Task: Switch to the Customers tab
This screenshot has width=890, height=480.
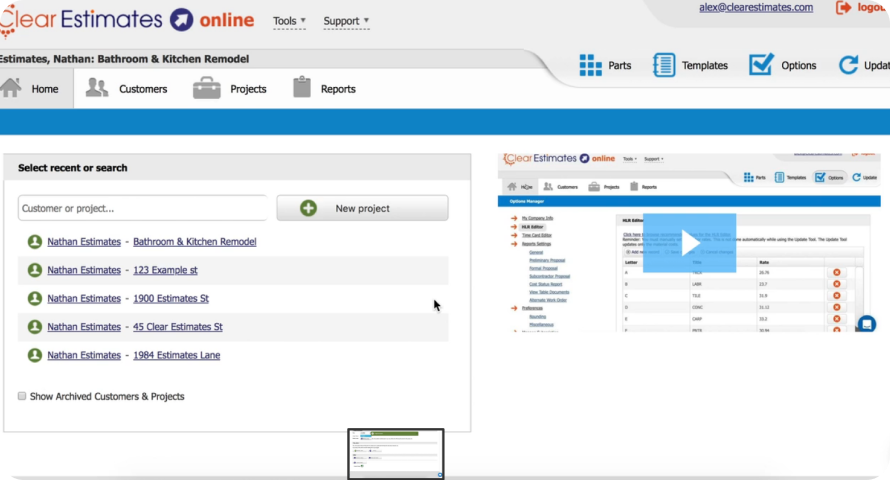Action: coord(126,89)
